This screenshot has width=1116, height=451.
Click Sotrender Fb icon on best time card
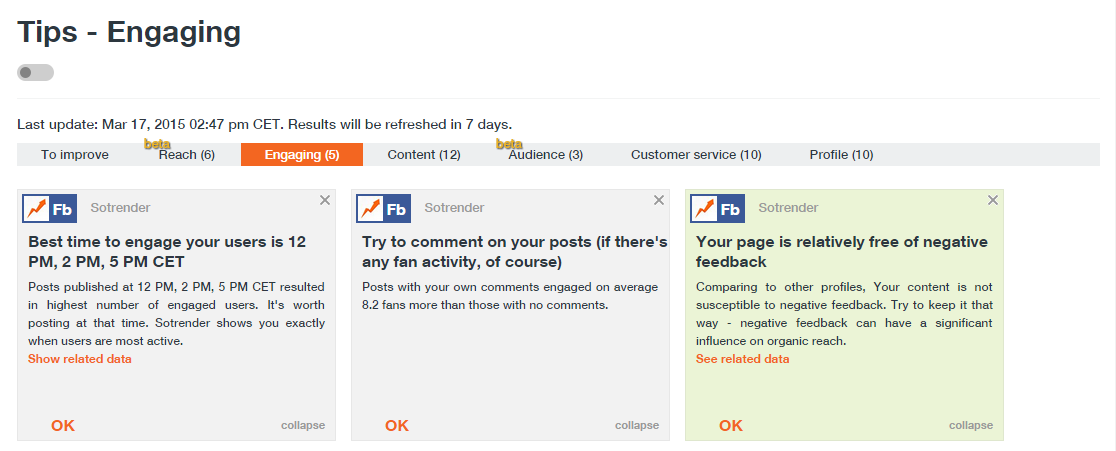49,208
